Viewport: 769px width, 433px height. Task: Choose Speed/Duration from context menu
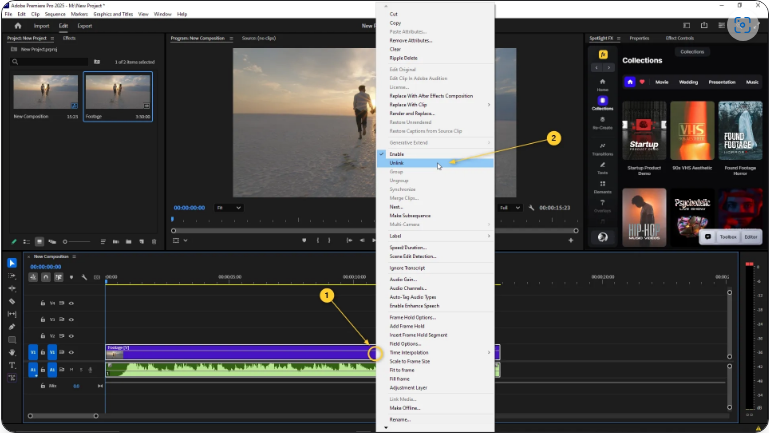tap(435, 248)
